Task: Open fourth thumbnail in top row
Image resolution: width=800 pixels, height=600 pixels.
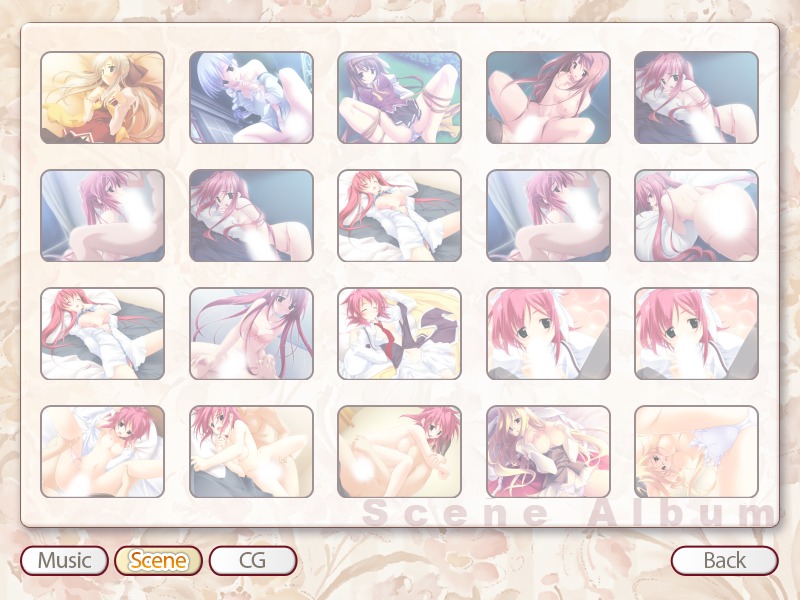Action: point(548,97)
